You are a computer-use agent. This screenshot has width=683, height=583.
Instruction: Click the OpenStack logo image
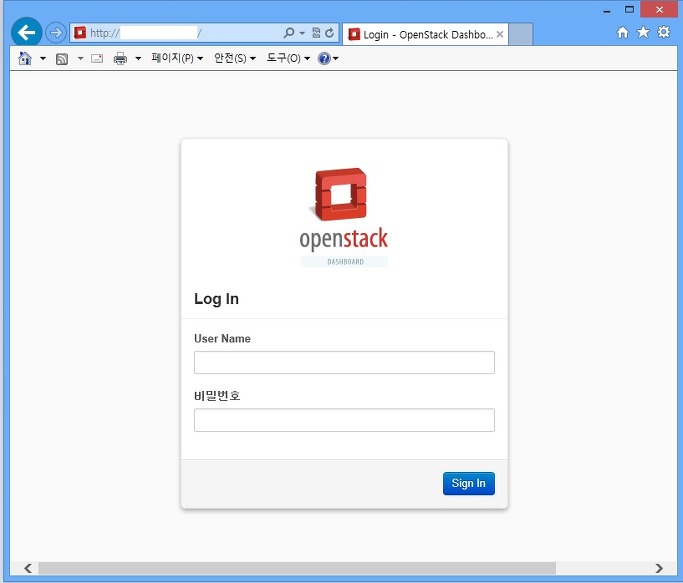tap(344, 217)
